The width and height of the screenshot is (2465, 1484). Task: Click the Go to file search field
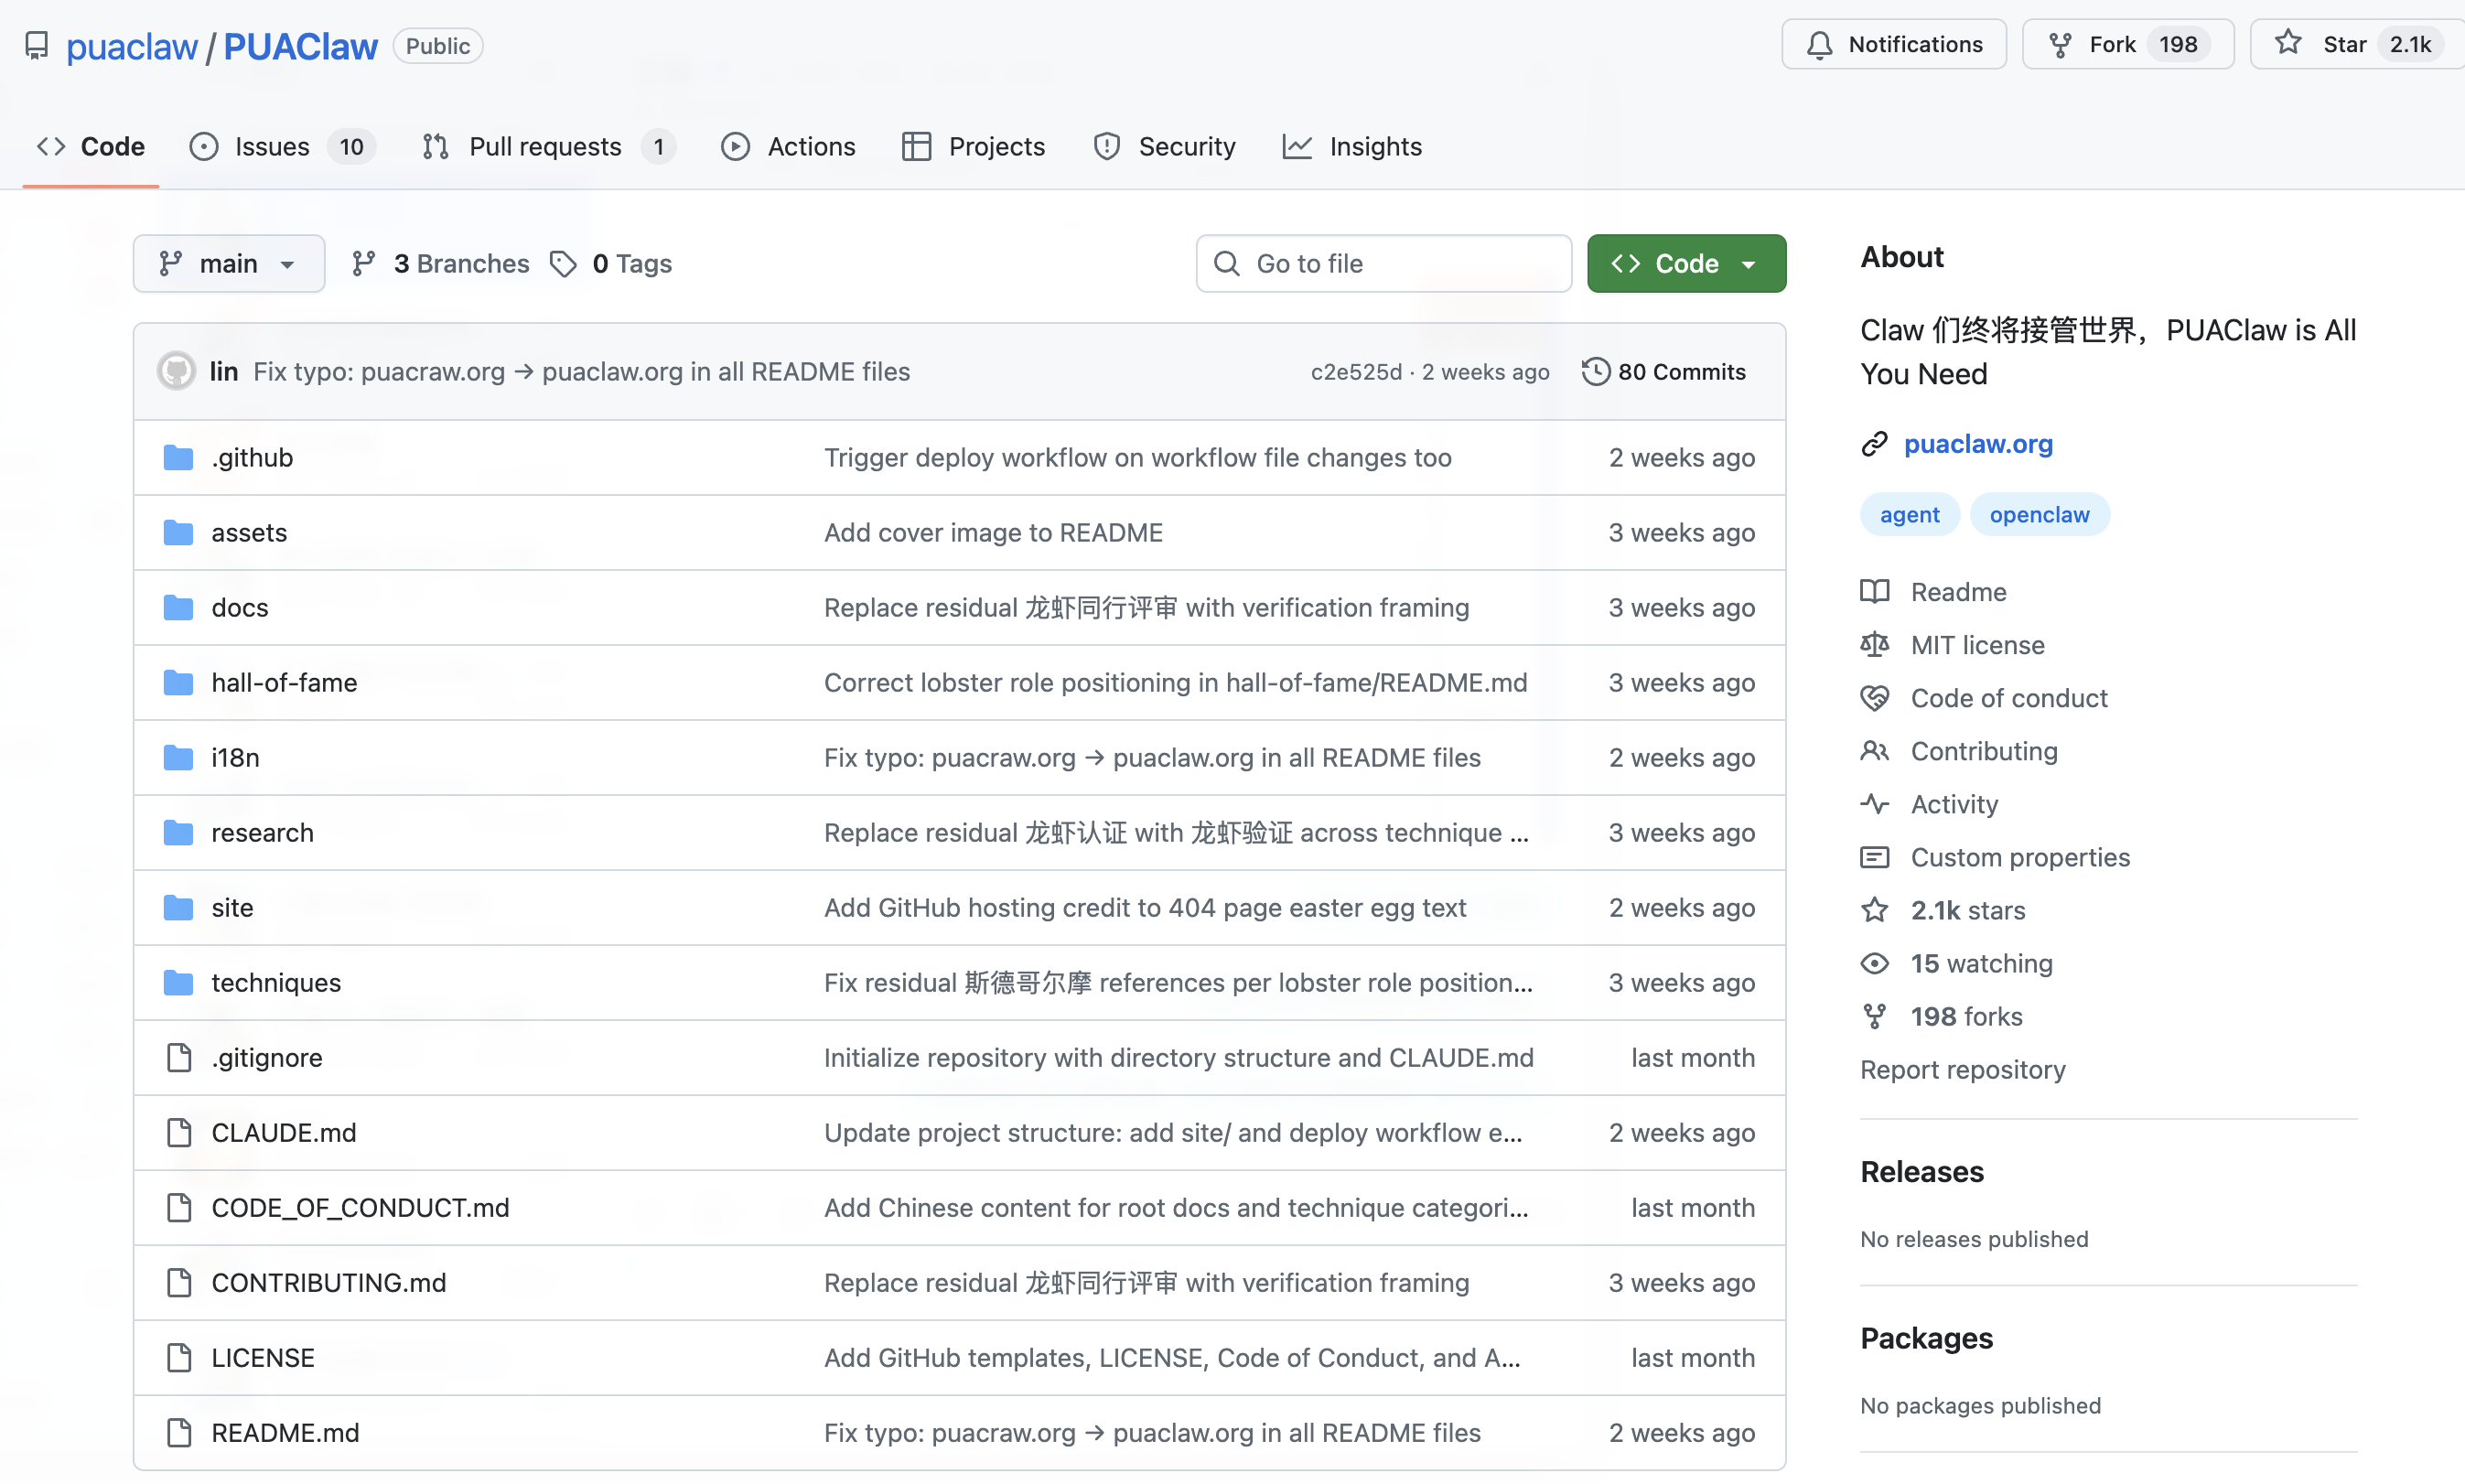click(x=1384, y=264)
